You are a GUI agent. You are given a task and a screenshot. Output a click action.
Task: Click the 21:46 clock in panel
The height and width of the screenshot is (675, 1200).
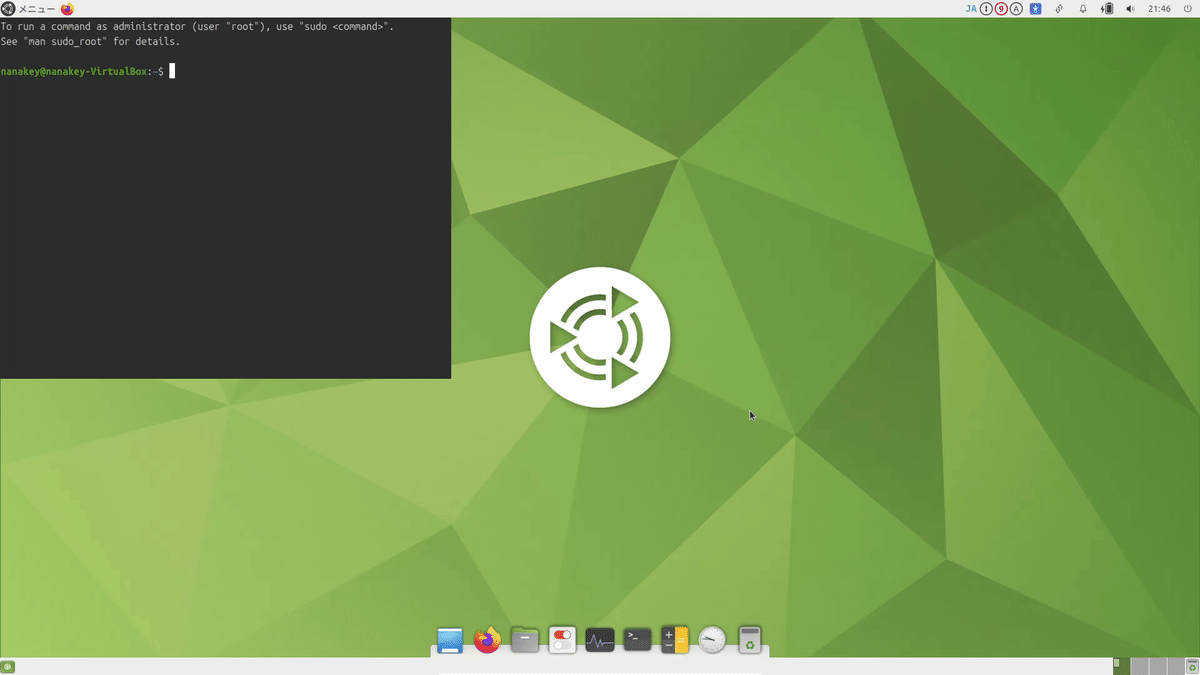[x=1160, y=9]
